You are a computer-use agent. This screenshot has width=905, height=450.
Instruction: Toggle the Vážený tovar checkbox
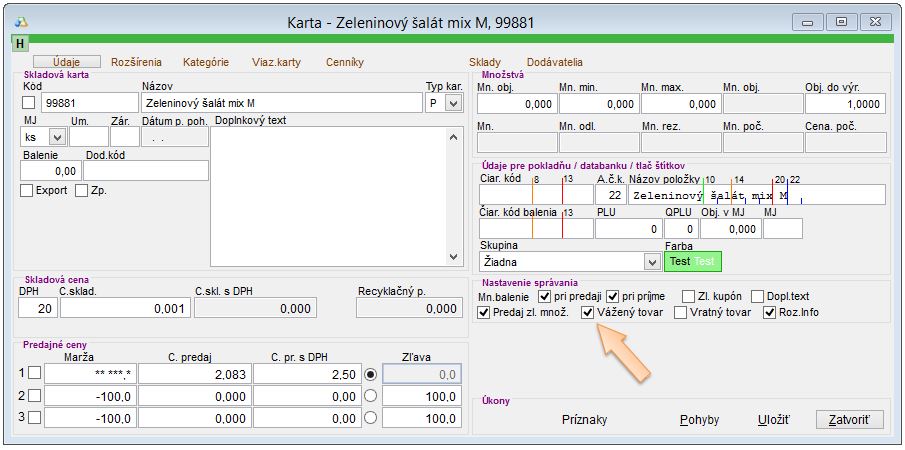pyautogui.click(x=588, y=312)
